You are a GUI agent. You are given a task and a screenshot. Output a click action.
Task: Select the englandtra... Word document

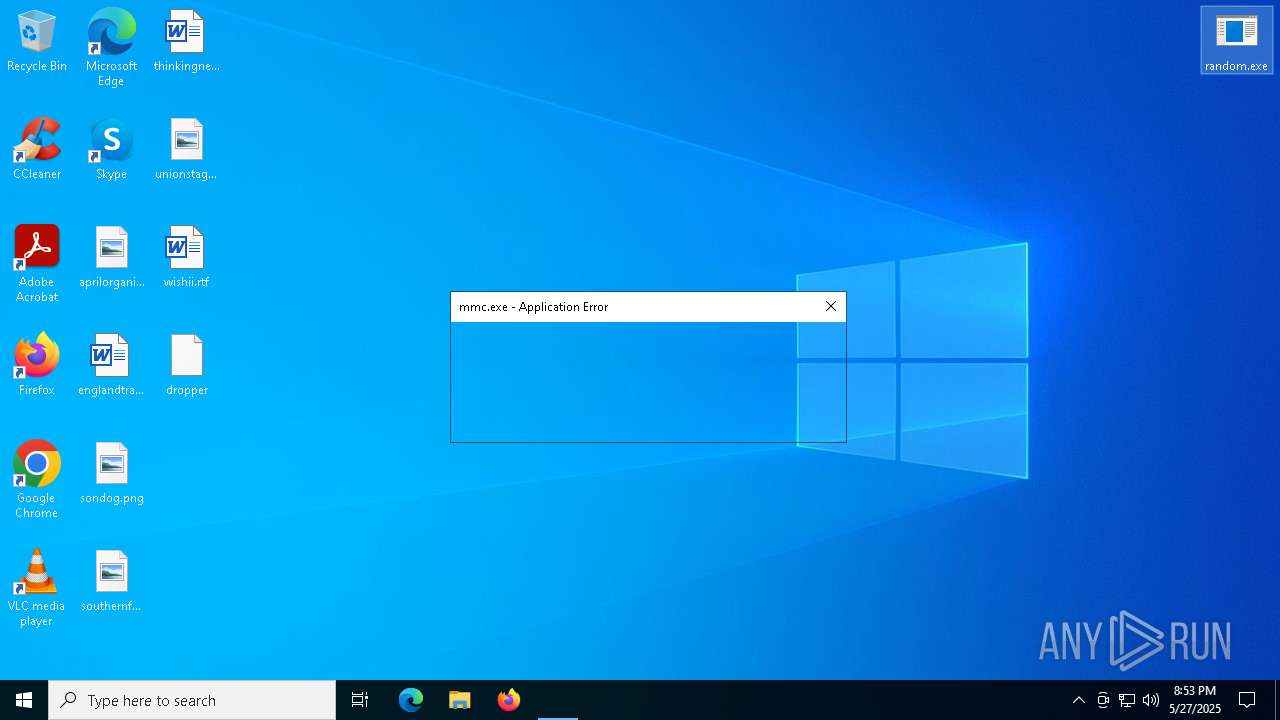coord(111,366)
